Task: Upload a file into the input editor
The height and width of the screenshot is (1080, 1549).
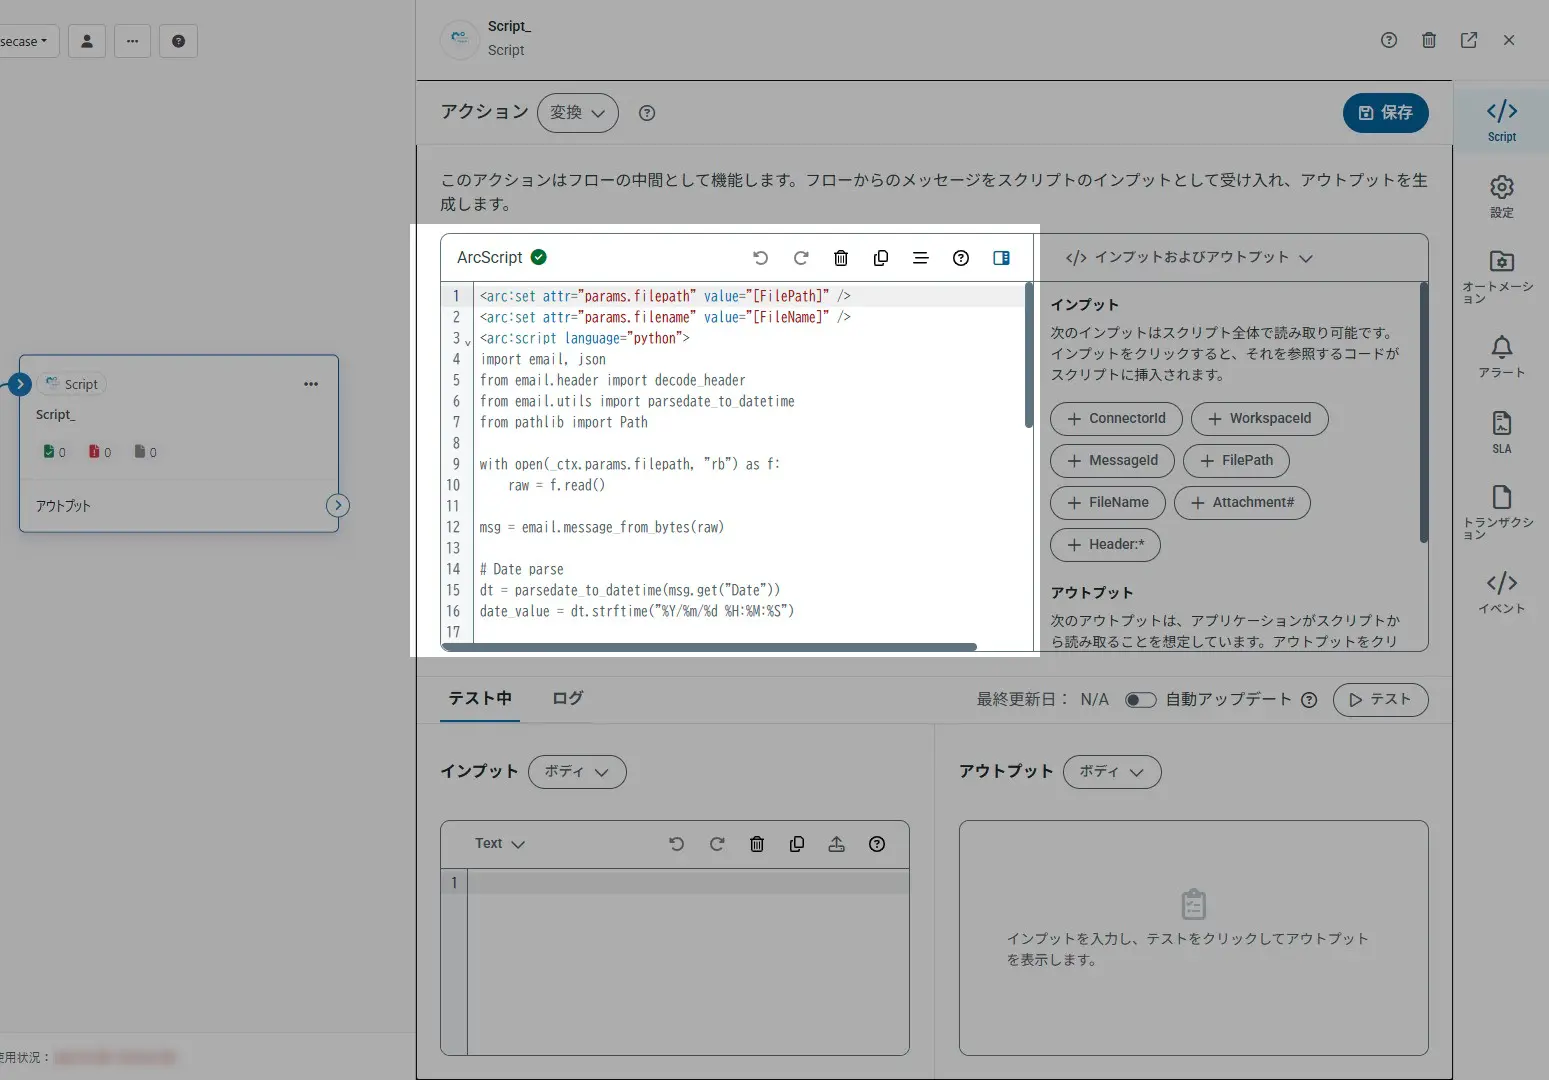Action: tap(837, 843)
